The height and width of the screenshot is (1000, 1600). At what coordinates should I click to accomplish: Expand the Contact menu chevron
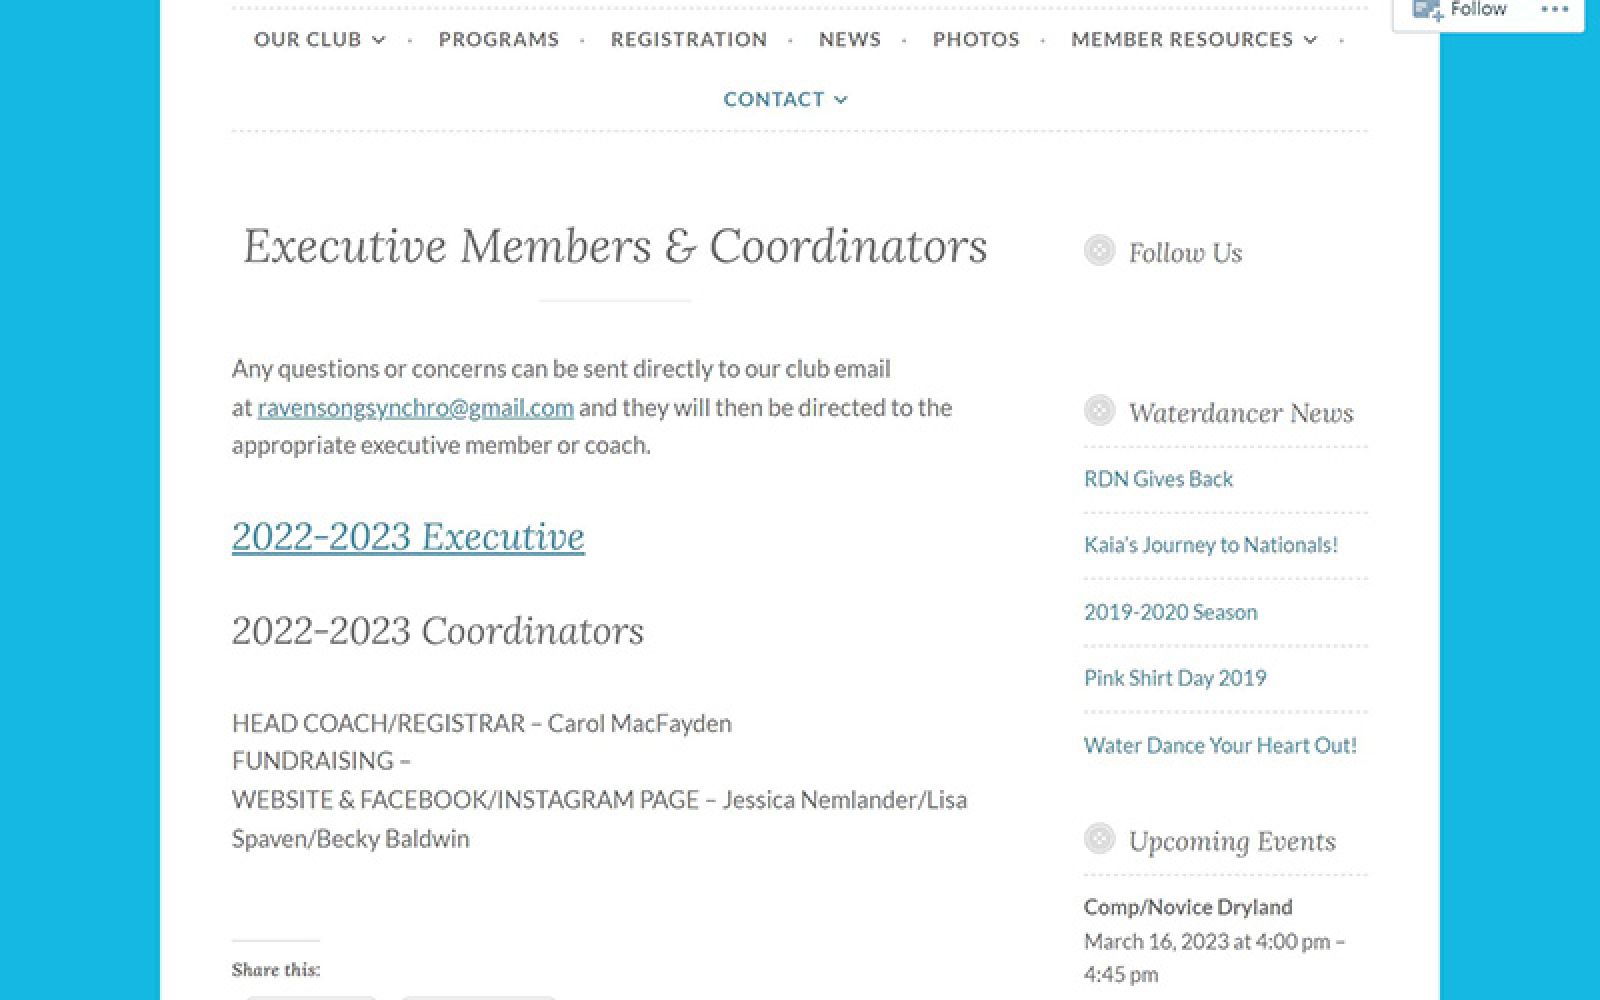click(x=841, y=99)
